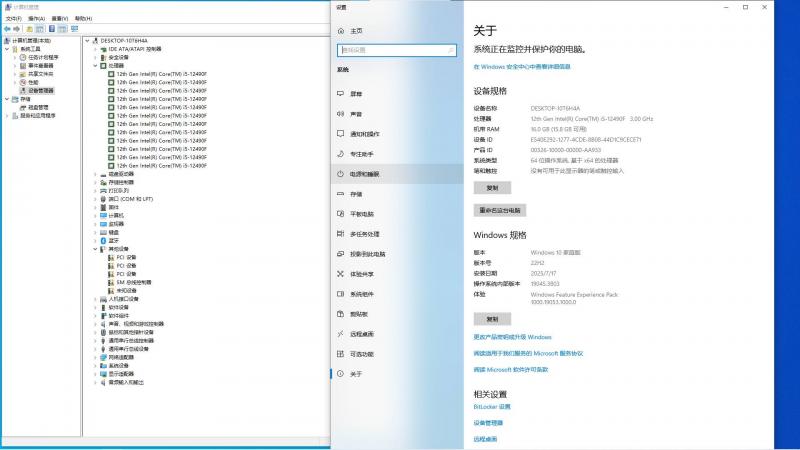Expand the 音频输入和输出 node
800x450 pixels.
click(x=95, y=383)
